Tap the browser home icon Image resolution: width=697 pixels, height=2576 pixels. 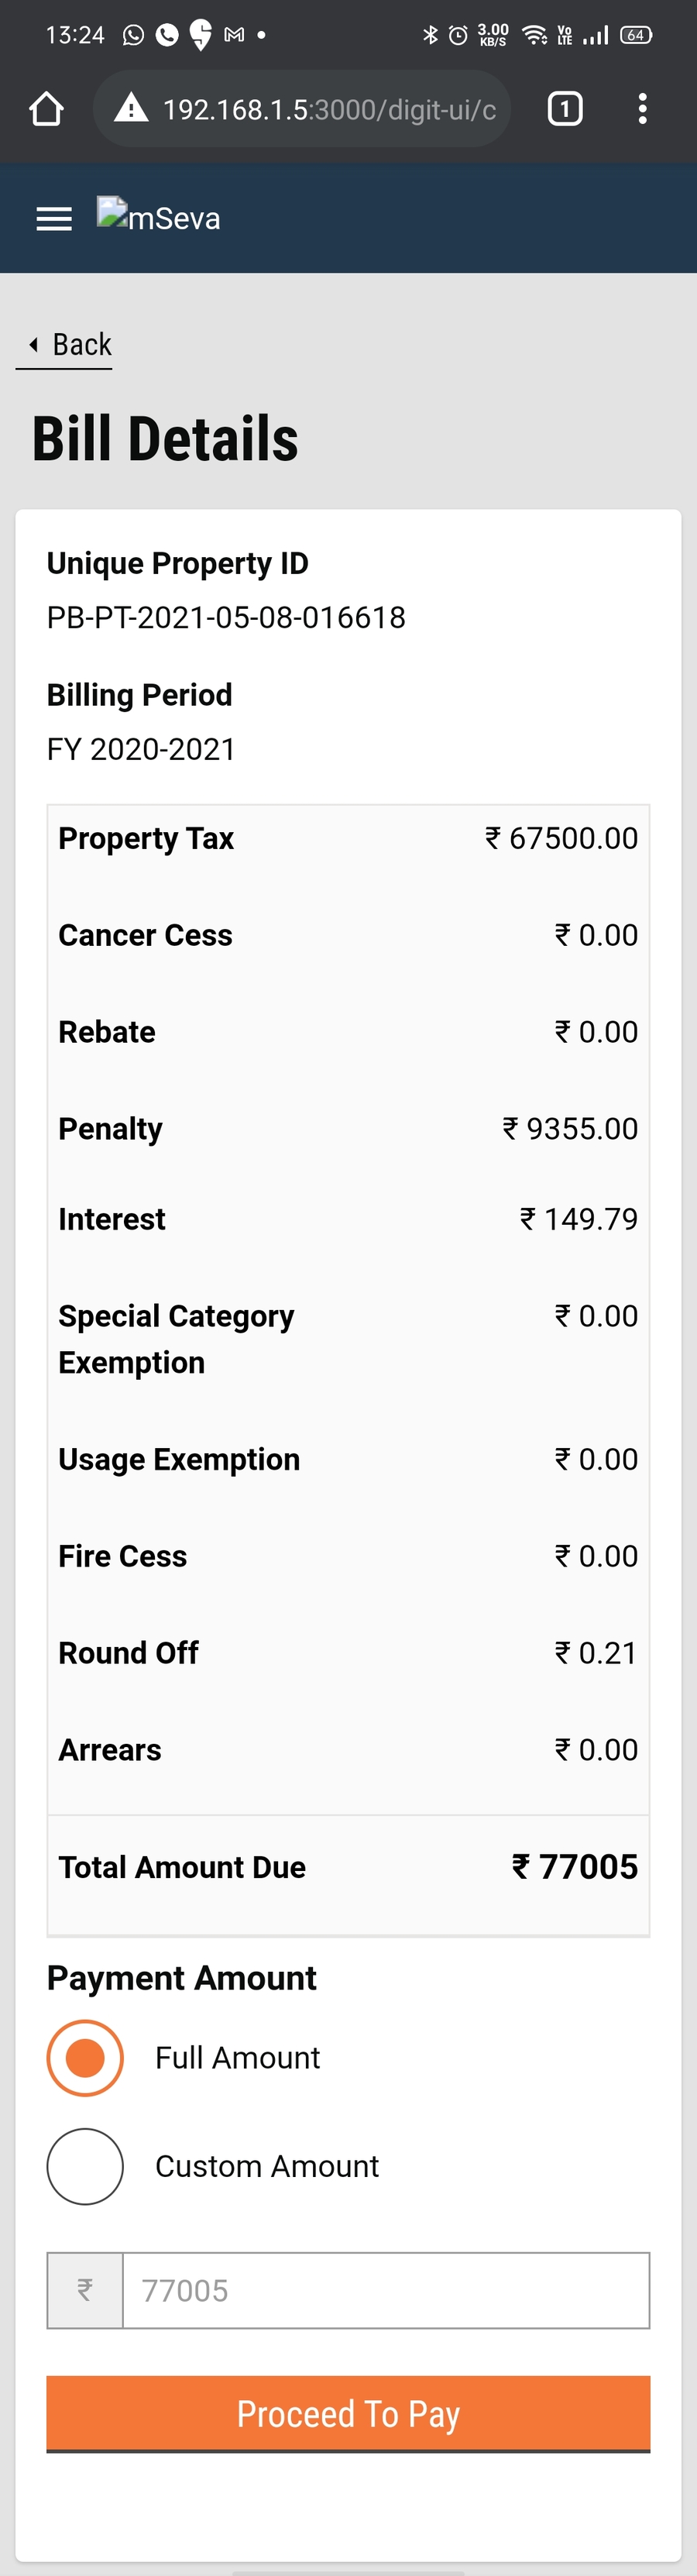click(46, 109)
